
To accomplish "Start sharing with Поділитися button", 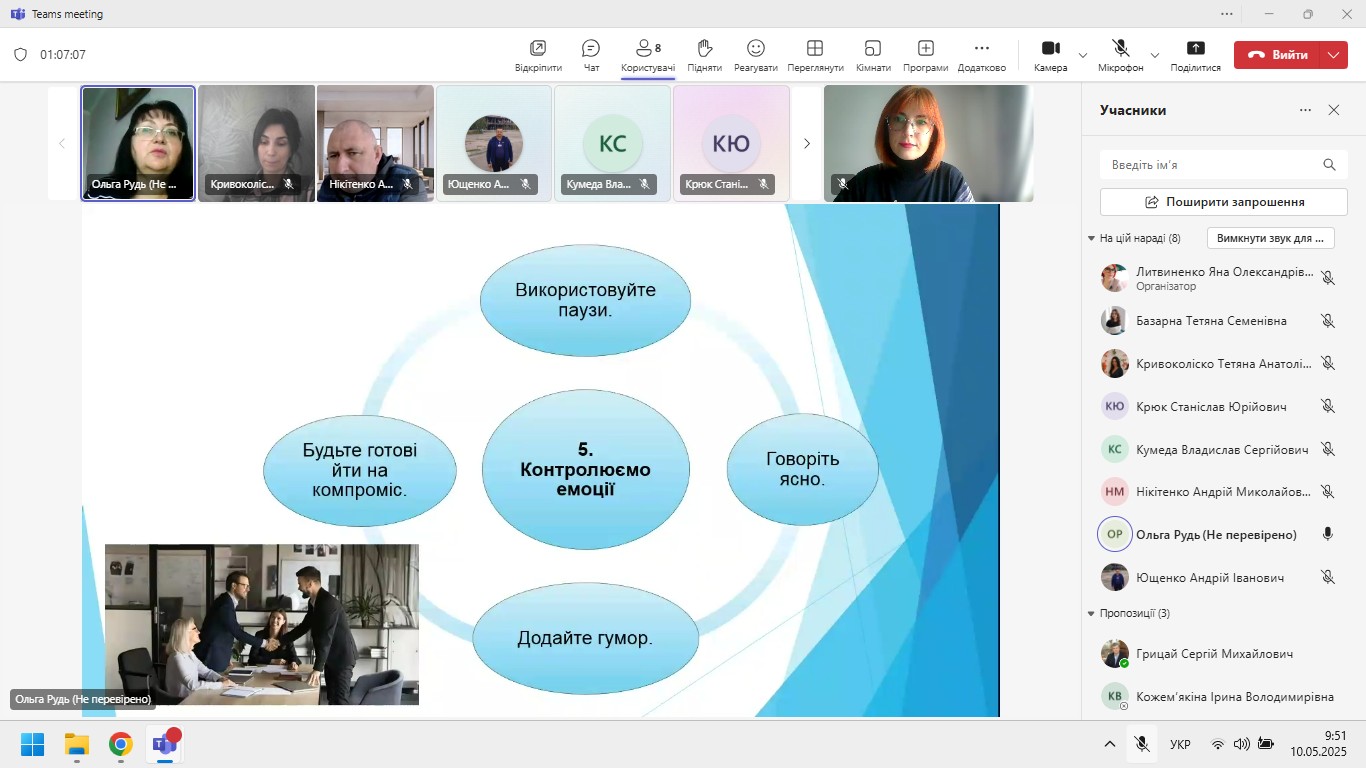I will (1195, 55).
